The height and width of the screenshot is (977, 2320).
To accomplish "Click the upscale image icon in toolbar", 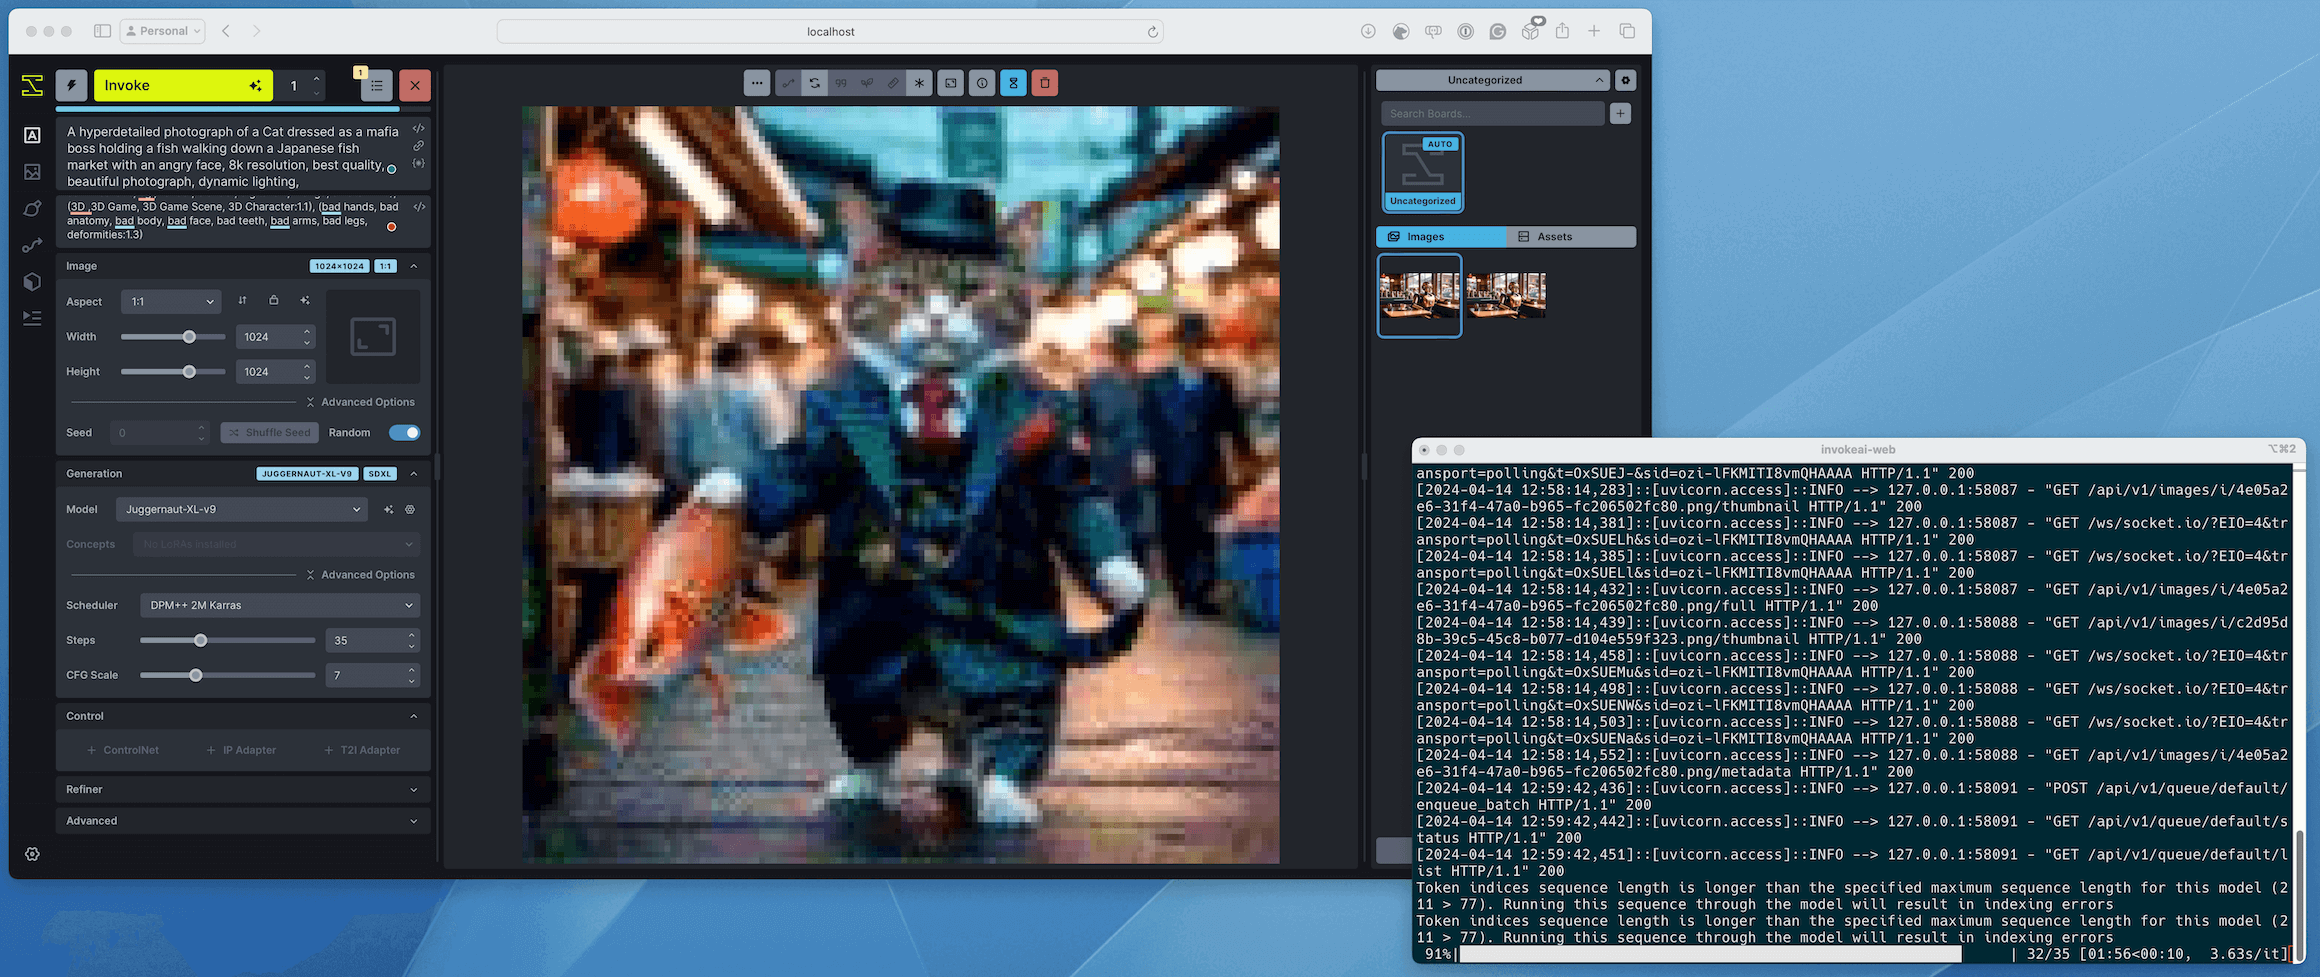I will click(x=951, y=83).
